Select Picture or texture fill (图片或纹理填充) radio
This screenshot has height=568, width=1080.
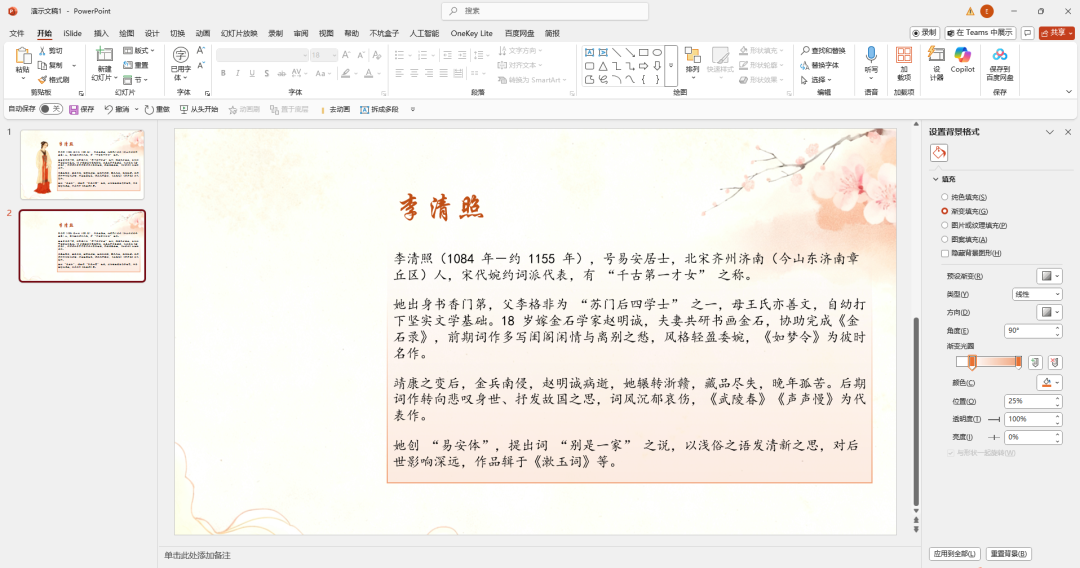944,225
